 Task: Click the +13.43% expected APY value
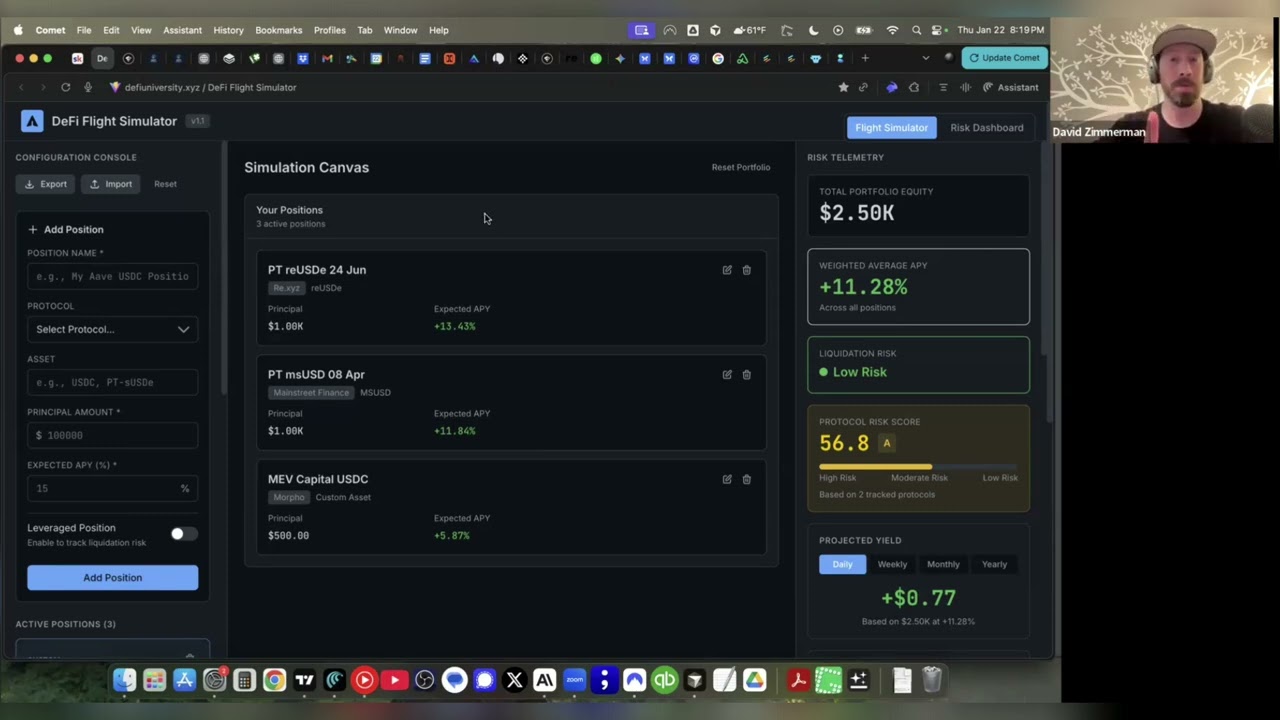(x=455, y=326)
